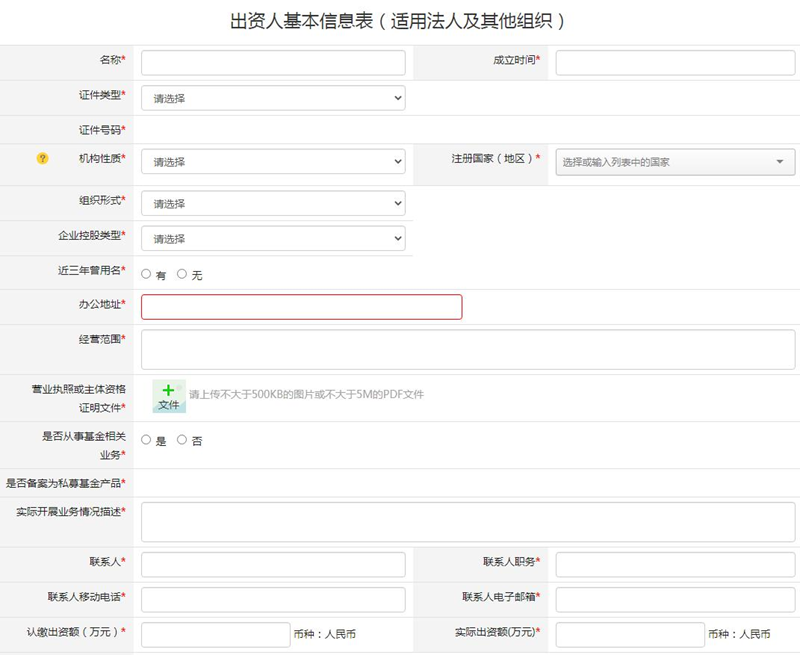Expand the 机构性质 dropdown list
The image size is (800, 655).
[273, 161]
